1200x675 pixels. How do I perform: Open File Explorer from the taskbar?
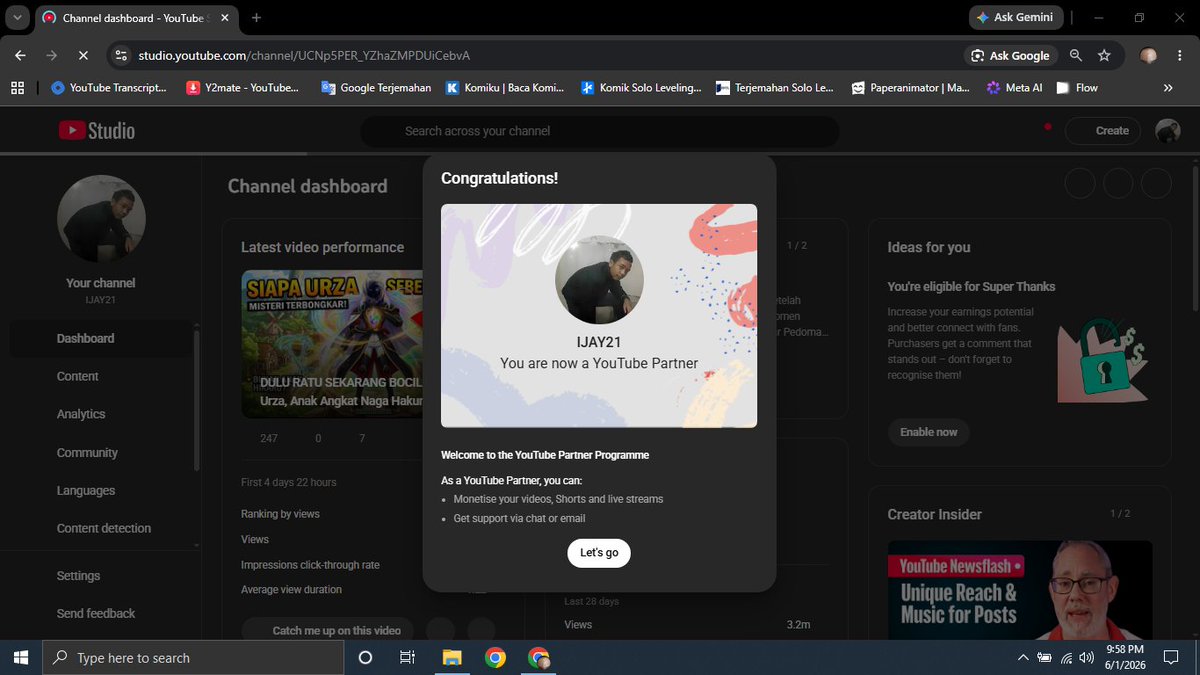click(452, 657)
